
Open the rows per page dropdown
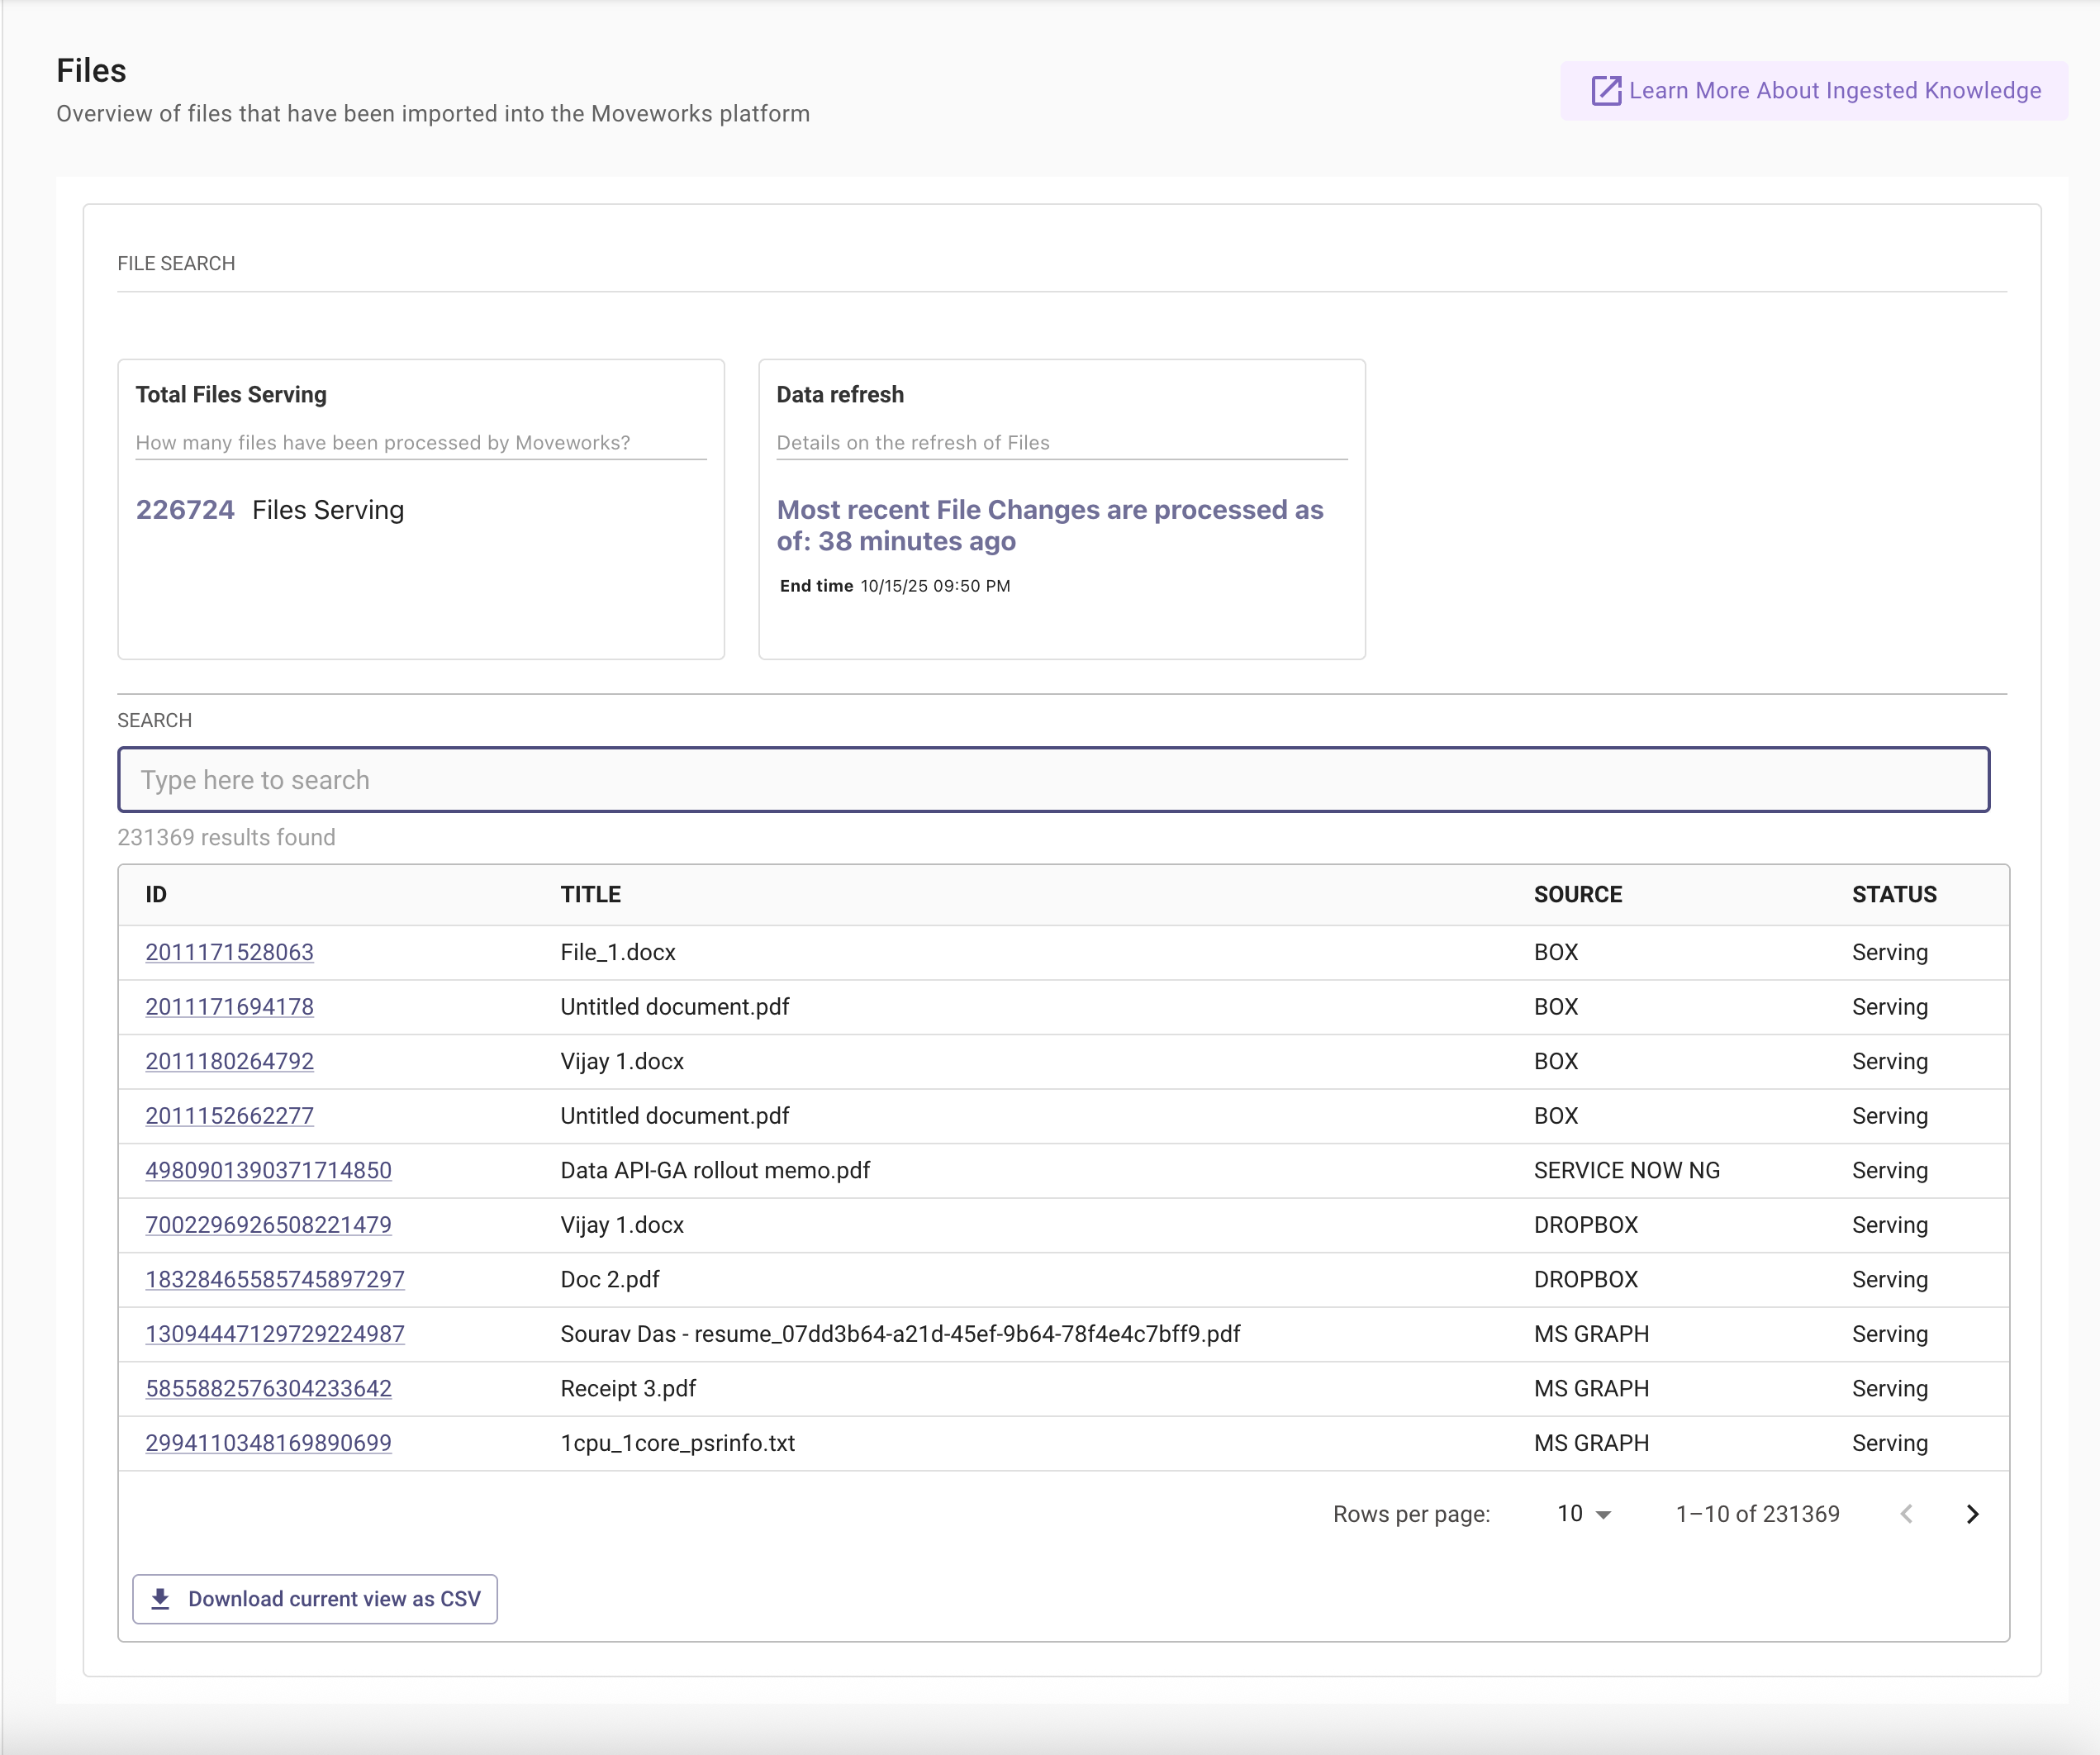(x=1584, y=1514)
